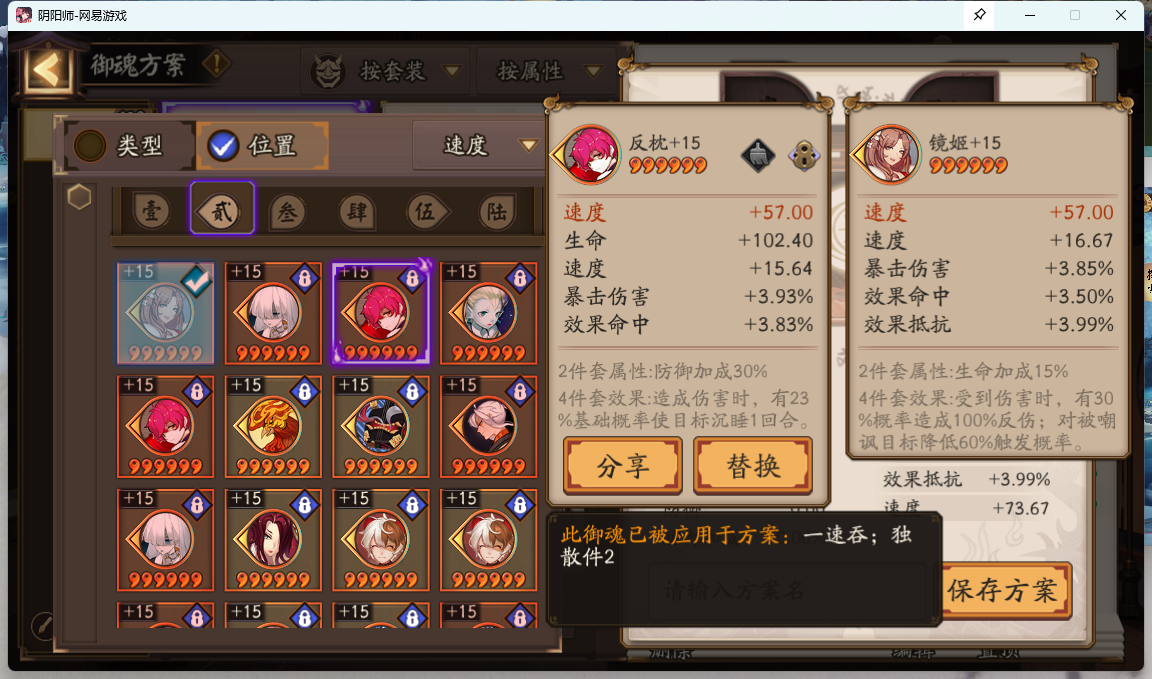The width and height of the screenshot is (1152, 679).
Task: Click the 替换 replace button
Action: [x=753, y=466]
